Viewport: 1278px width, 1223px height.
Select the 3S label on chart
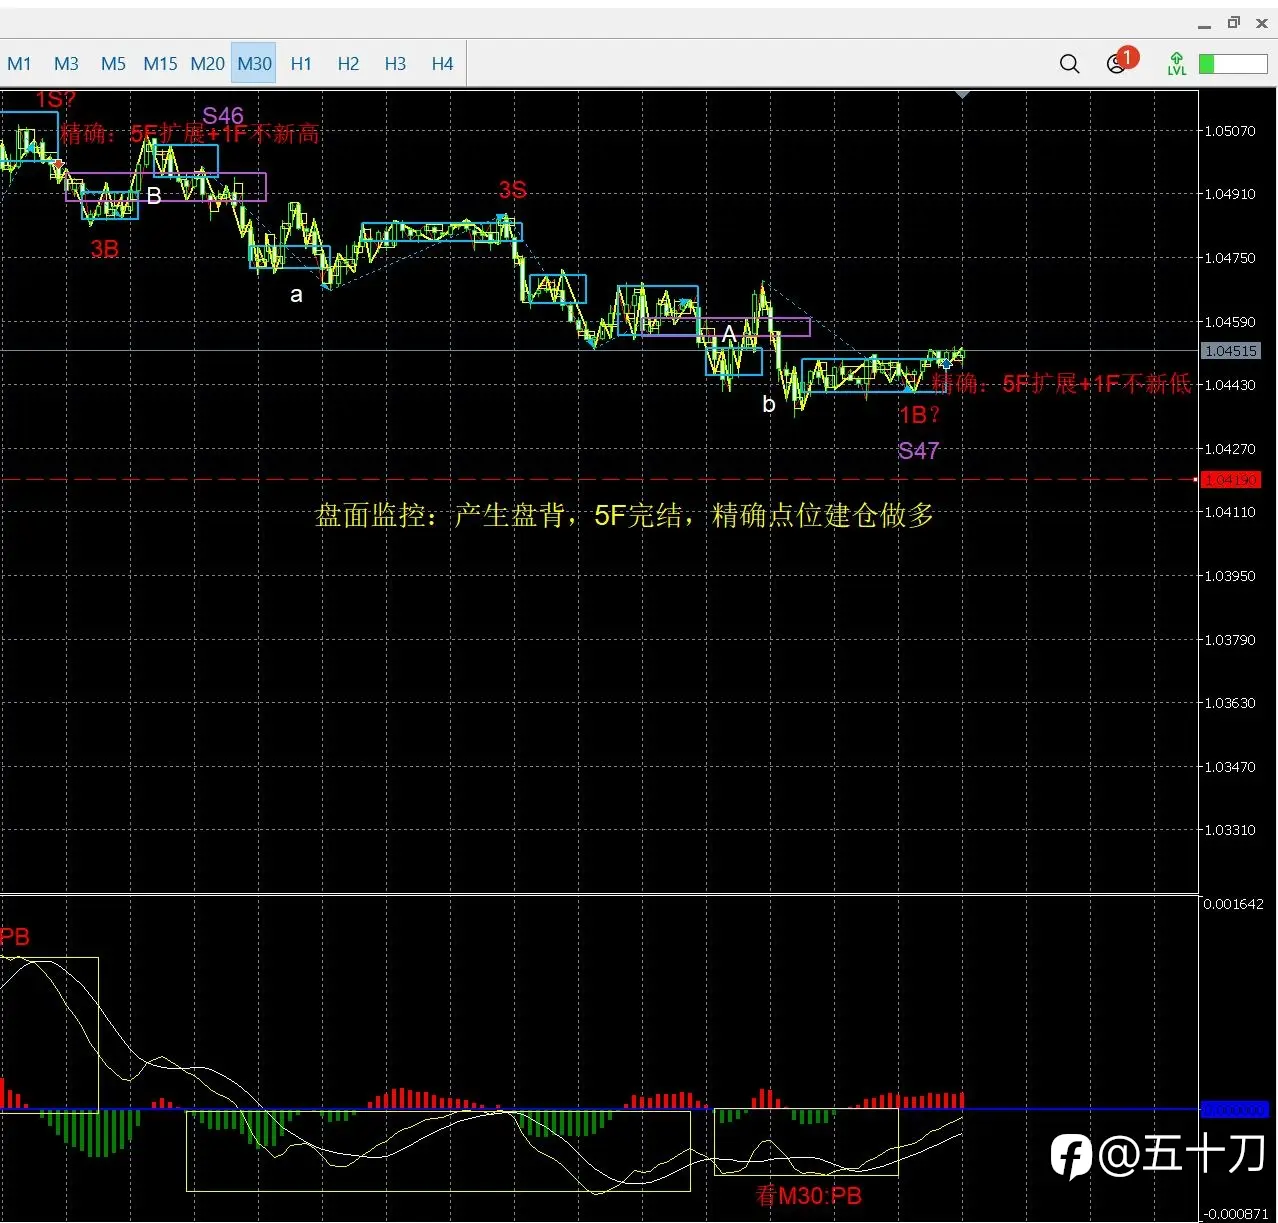[512, 190]
